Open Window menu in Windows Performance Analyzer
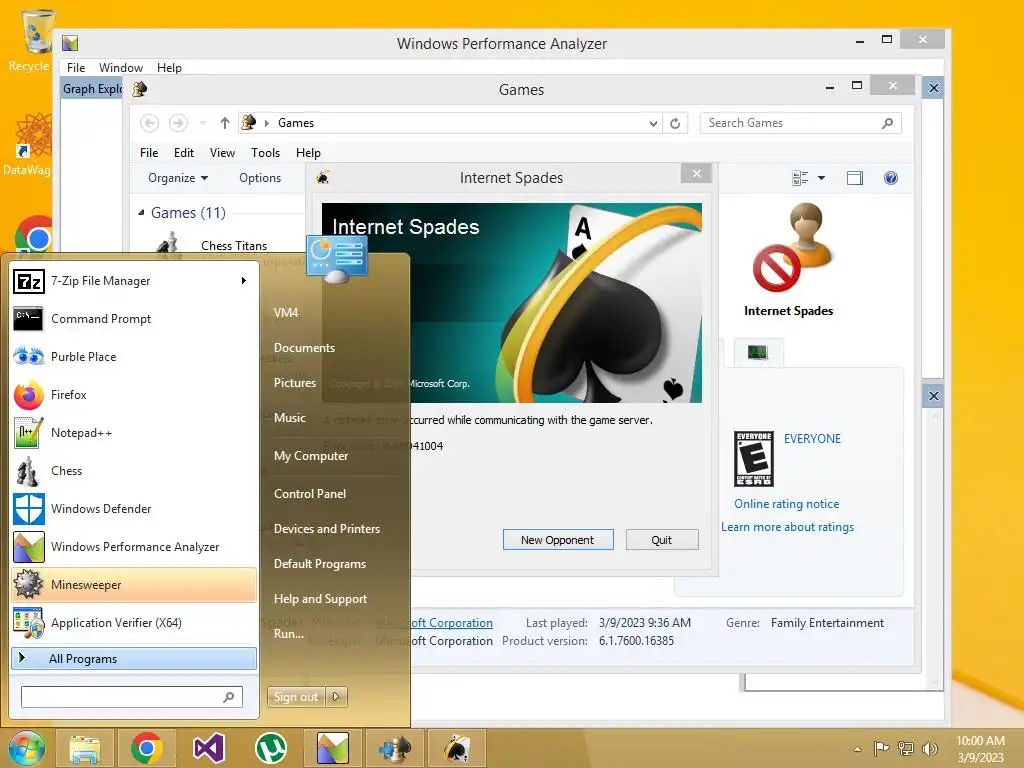1024x768 pixels. (x=121, y=68)
